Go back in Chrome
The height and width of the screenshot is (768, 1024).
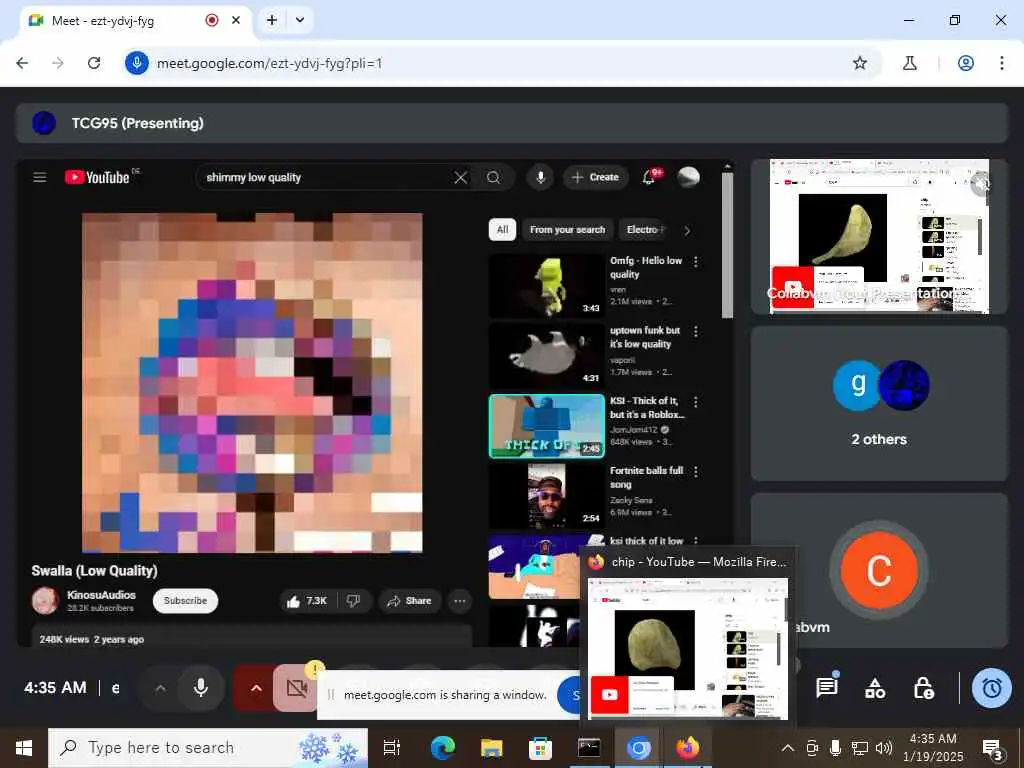pyautogui.click(x=22, y=63)
